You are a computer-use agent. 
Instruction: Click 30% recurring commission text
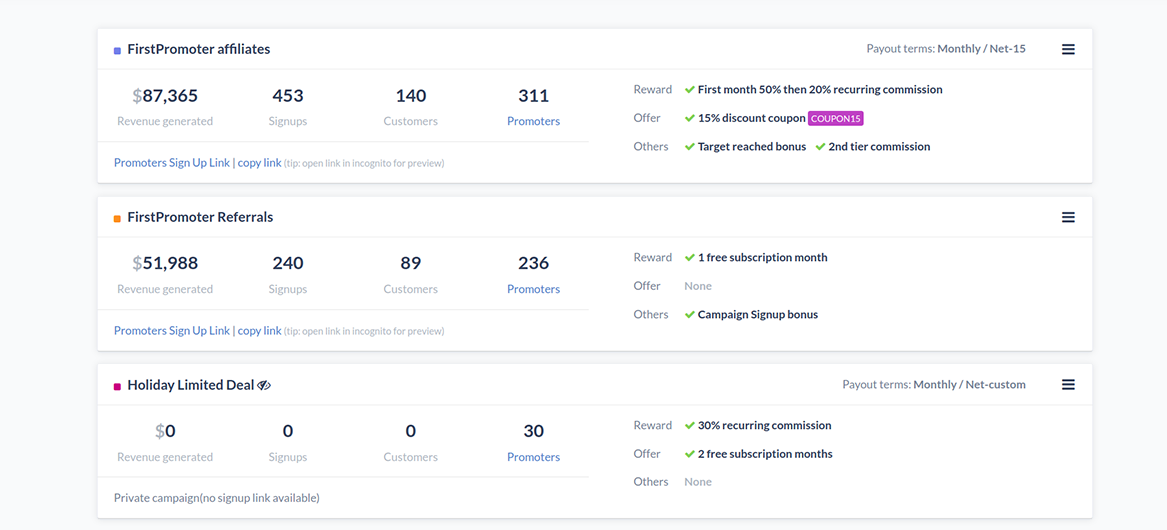coord(764,426)
